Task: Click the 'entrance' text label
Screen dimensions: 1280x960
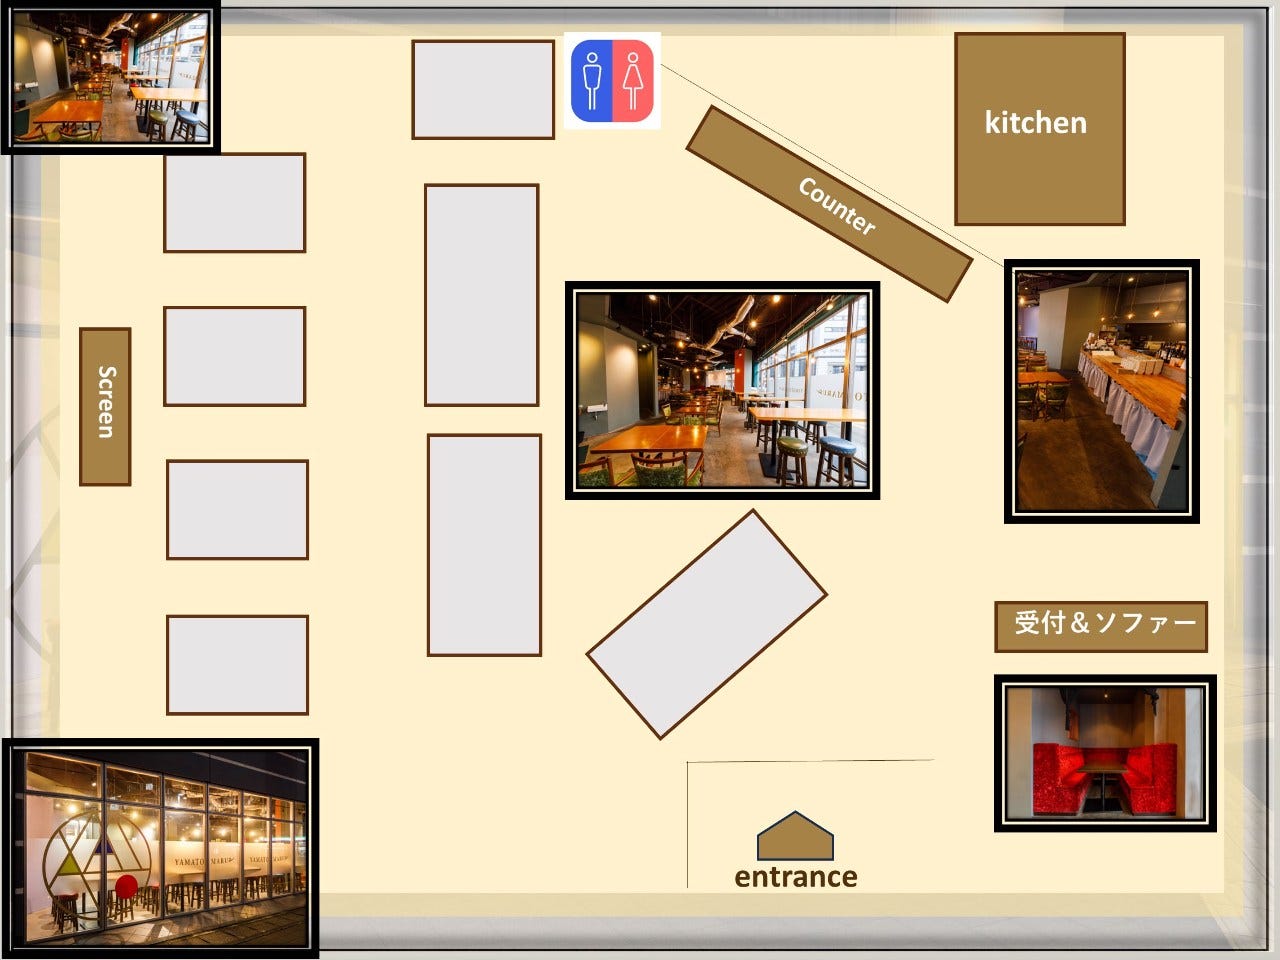Action: [x=795, y=877]
